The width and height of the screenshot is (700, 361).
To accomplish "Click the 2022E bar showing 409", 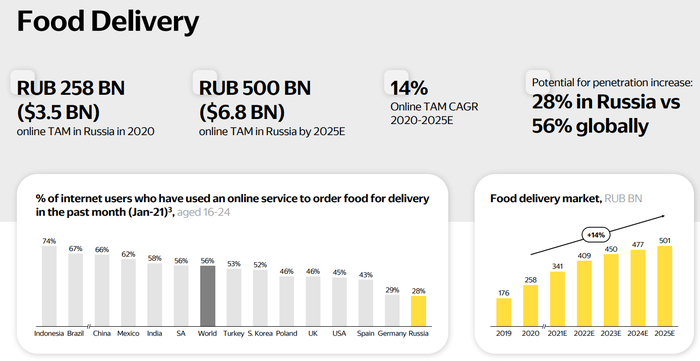I will [584, 294].
